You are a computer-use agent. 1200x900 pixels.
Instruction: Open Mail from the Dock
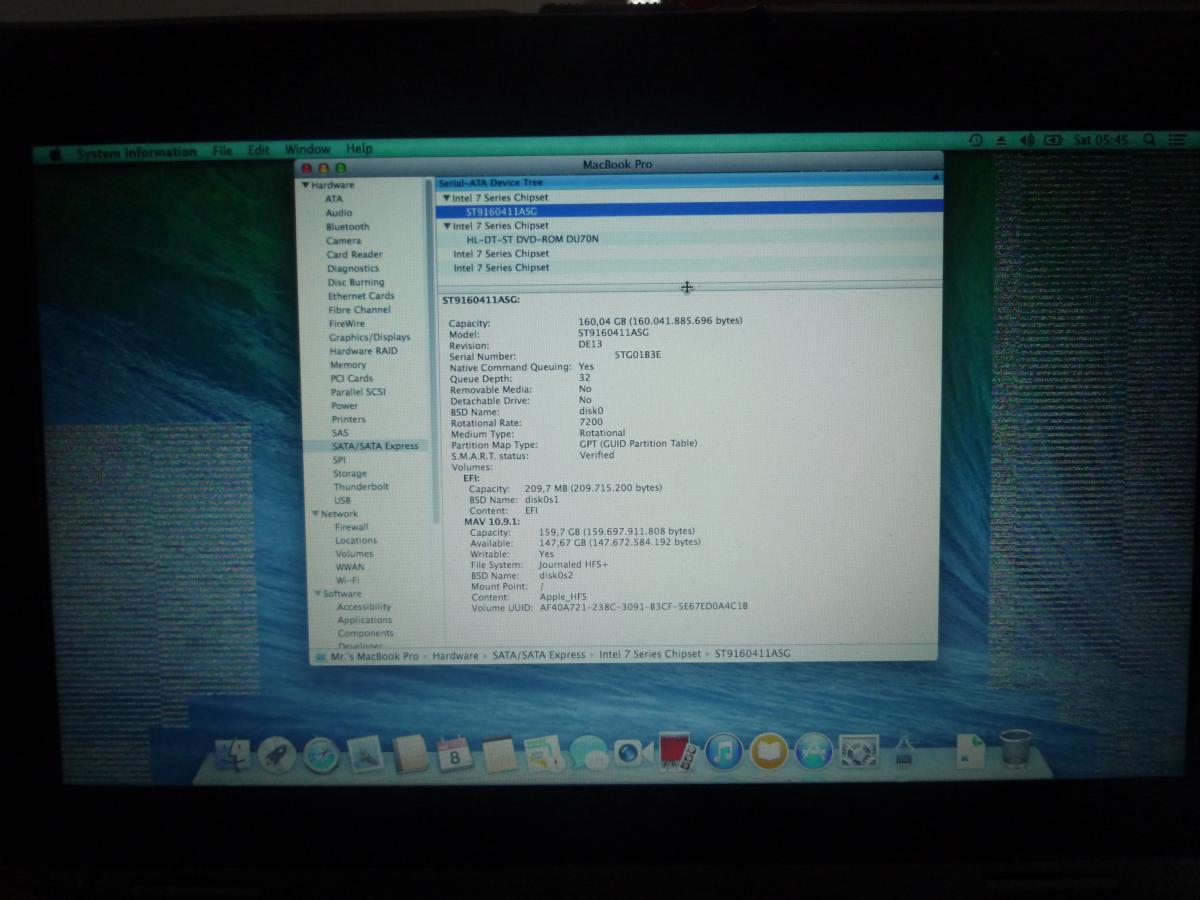[366, 754]
